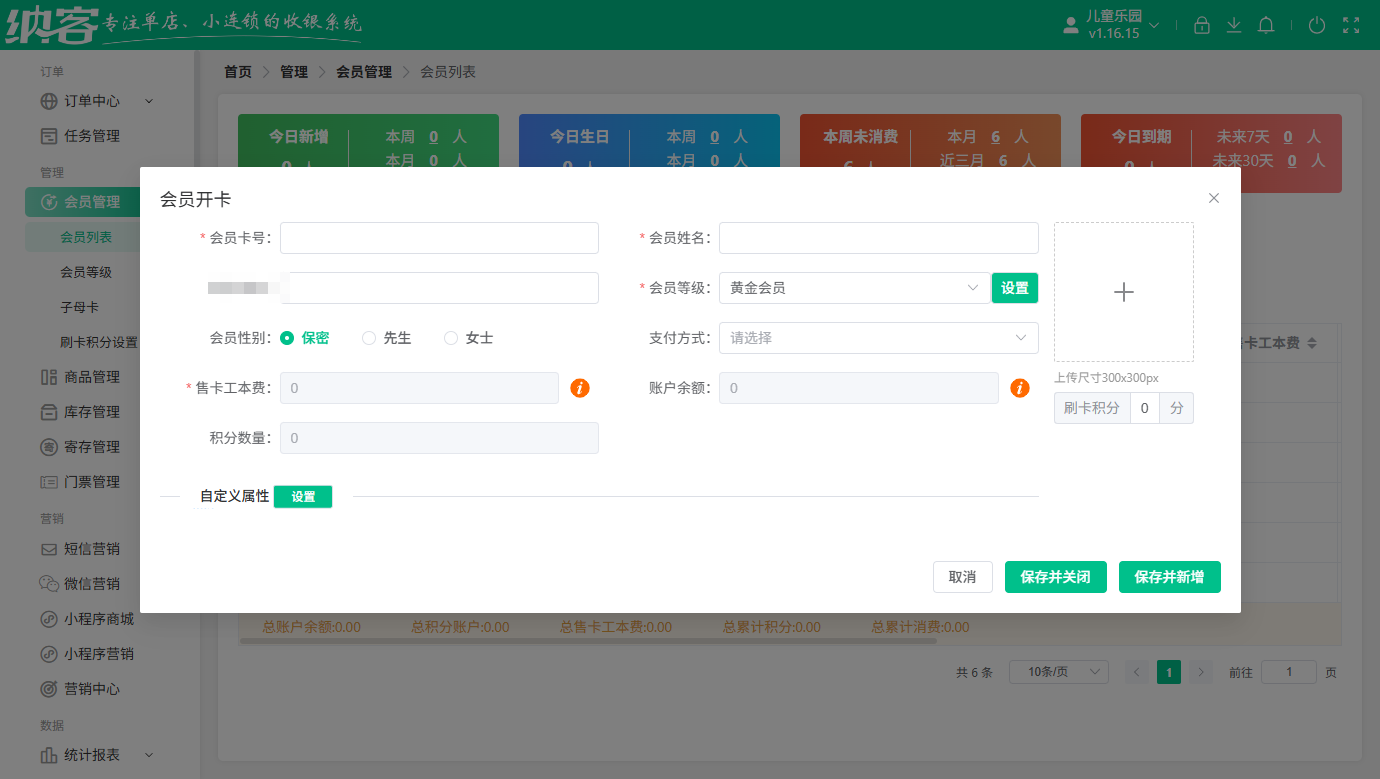
Task: Click the 保存并关闭 save and close button
Action: point(1055,577)
